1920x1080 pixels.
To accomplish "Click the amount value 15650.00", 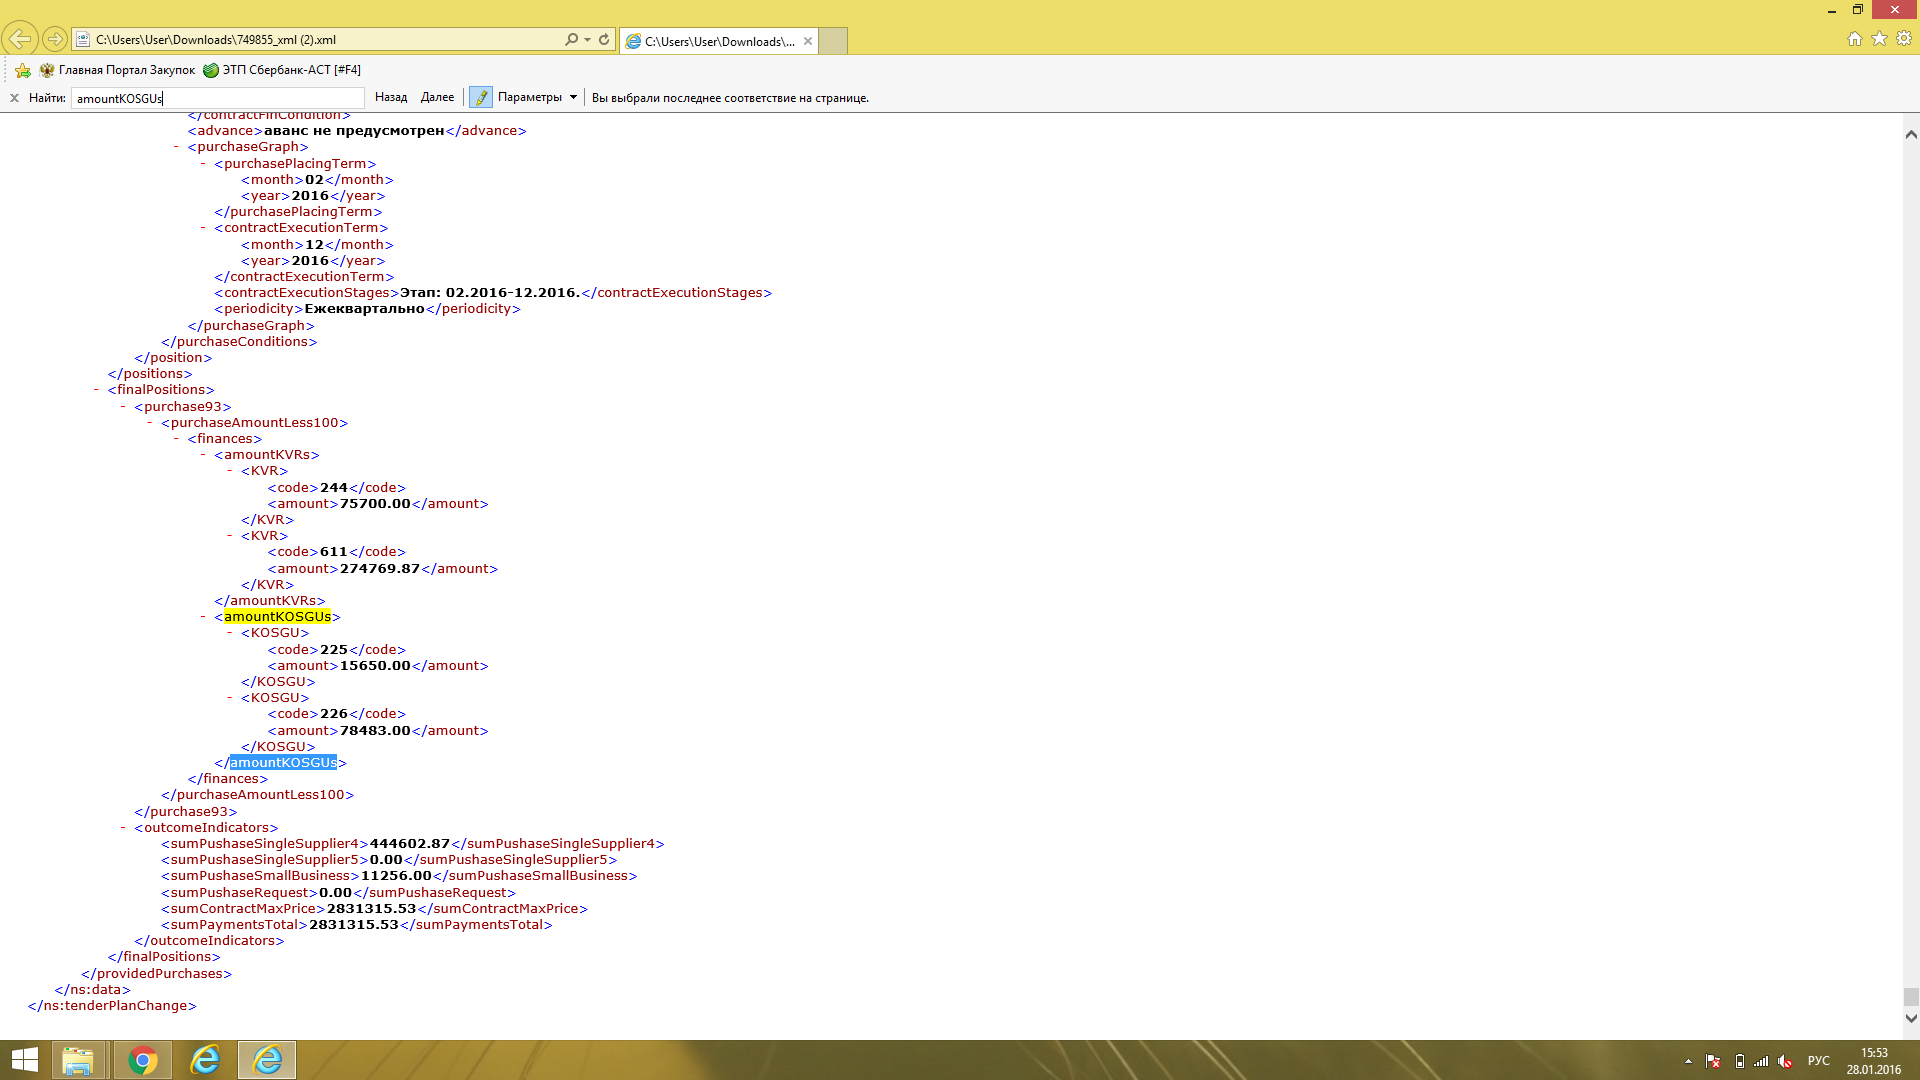I will click(375, 666).
